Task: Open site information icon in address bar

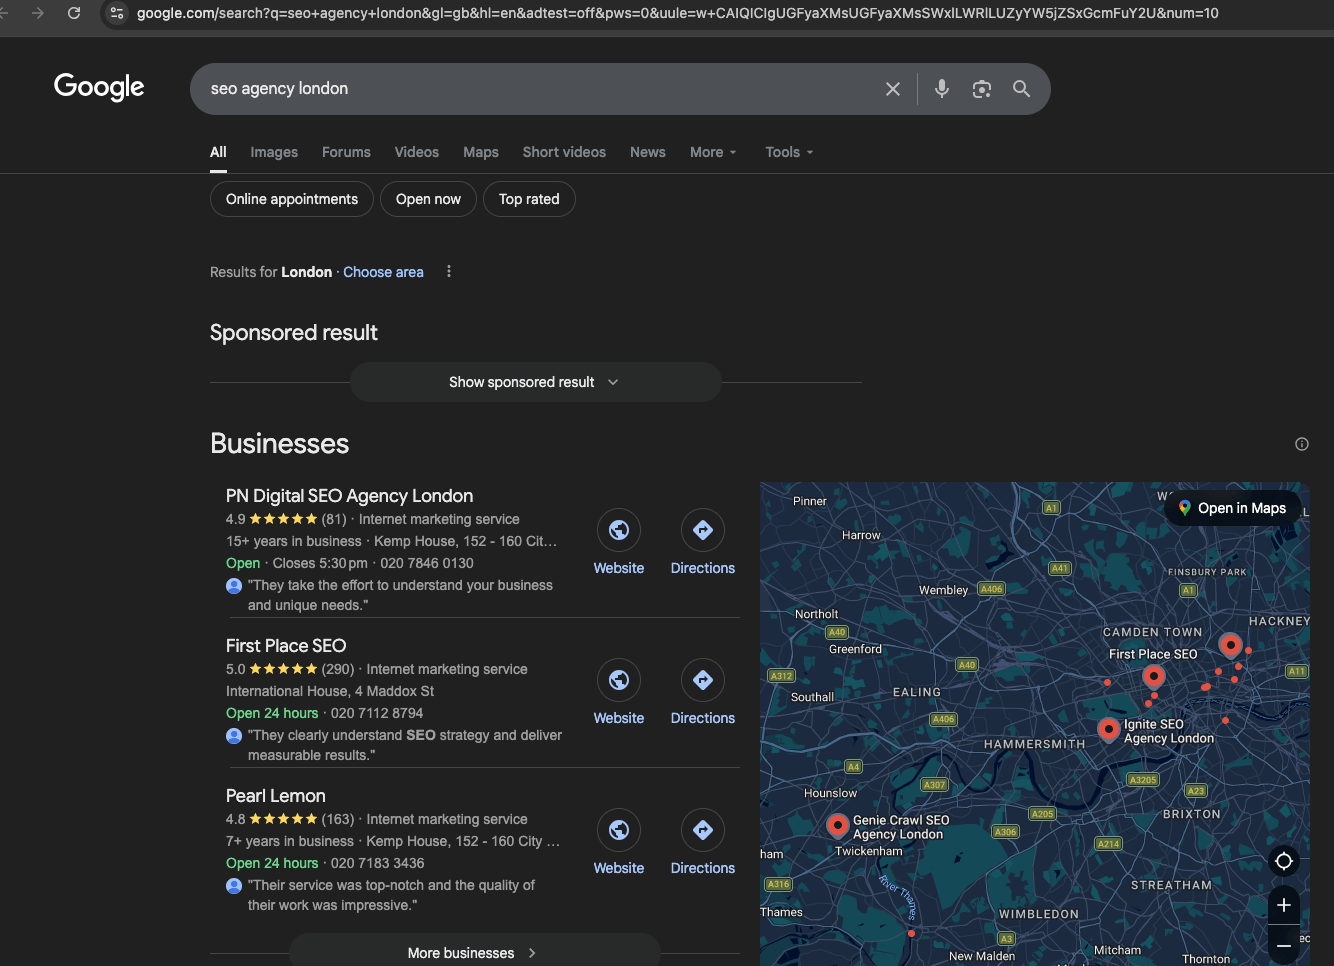Action: click(117, 13)
